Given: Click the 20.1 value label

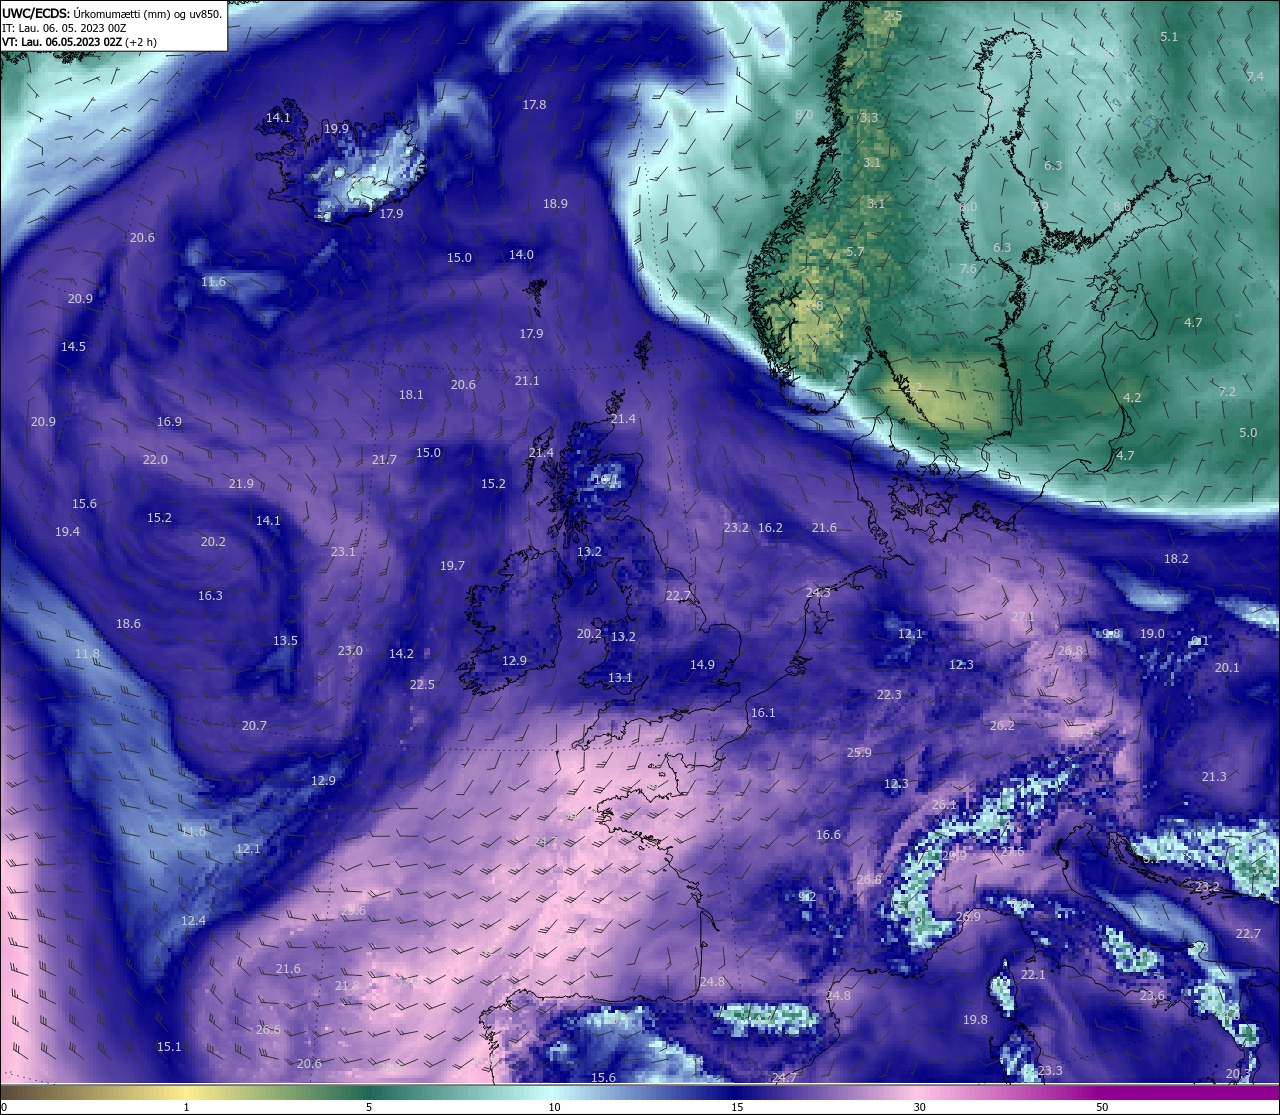Looking at the screenshot, I should pyautogui.click(x=1227, y=668).
